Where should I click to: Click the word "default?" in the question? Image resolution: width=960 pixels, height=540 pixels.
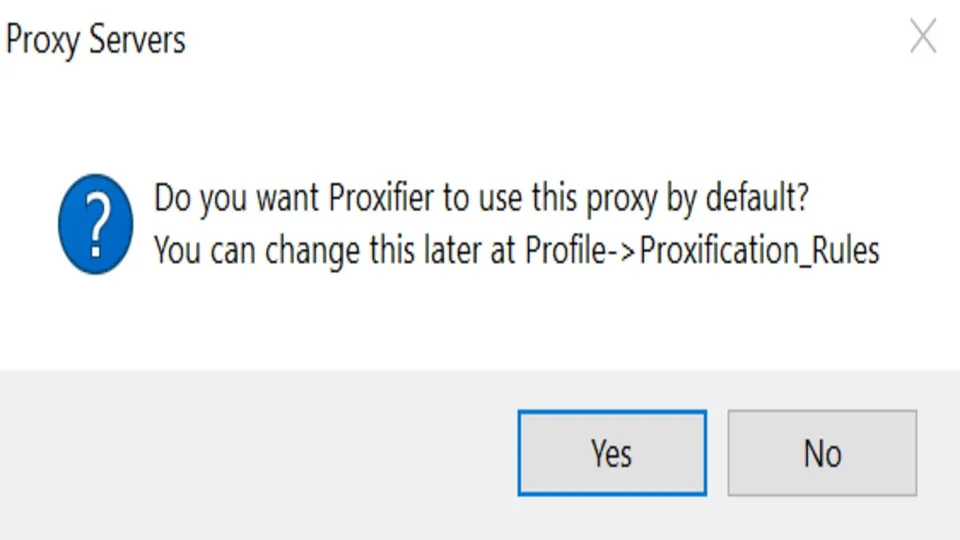(x=756, y=198)
